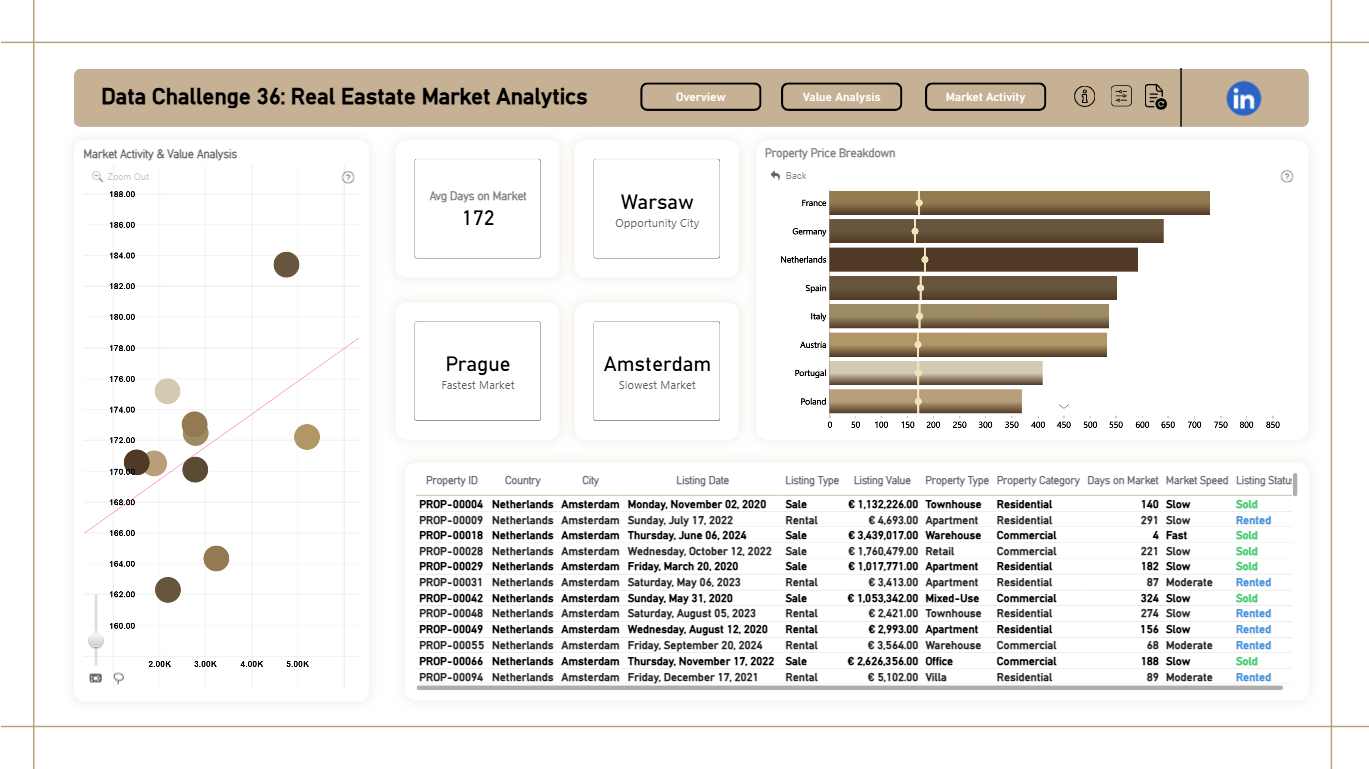Screen dimensions: 1369x769
Task: Sort table by Days on Market column header
Action: [x=1123, y=481]
